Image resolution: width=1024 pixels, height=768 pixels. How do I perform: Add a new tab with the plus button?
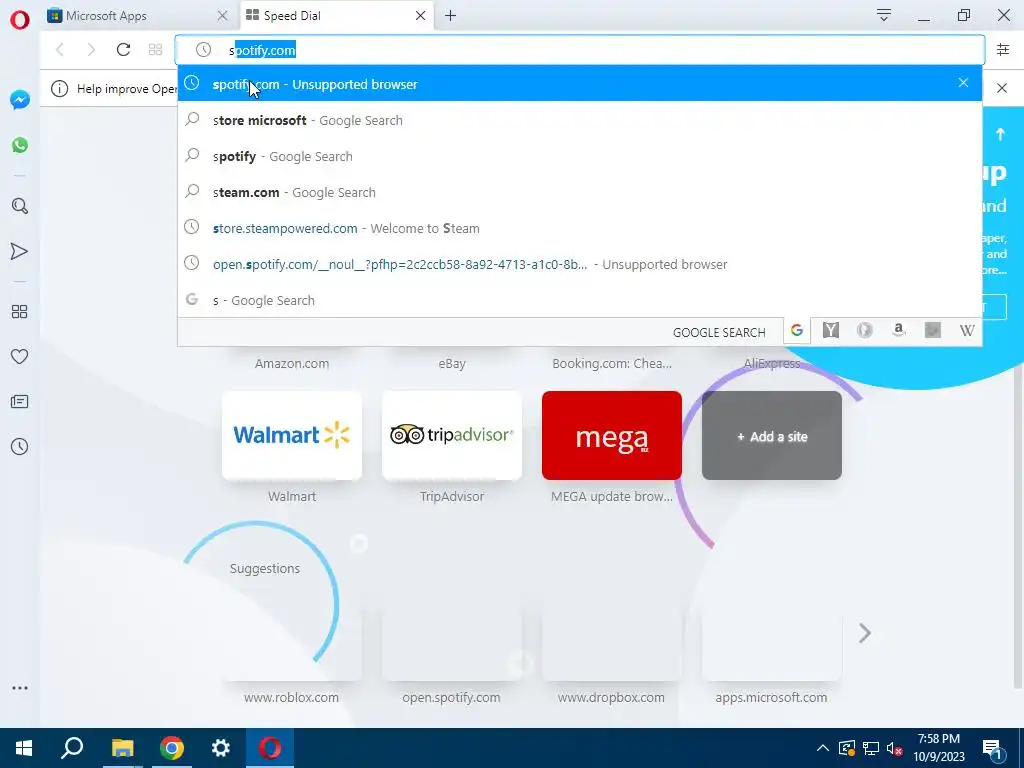451,16
